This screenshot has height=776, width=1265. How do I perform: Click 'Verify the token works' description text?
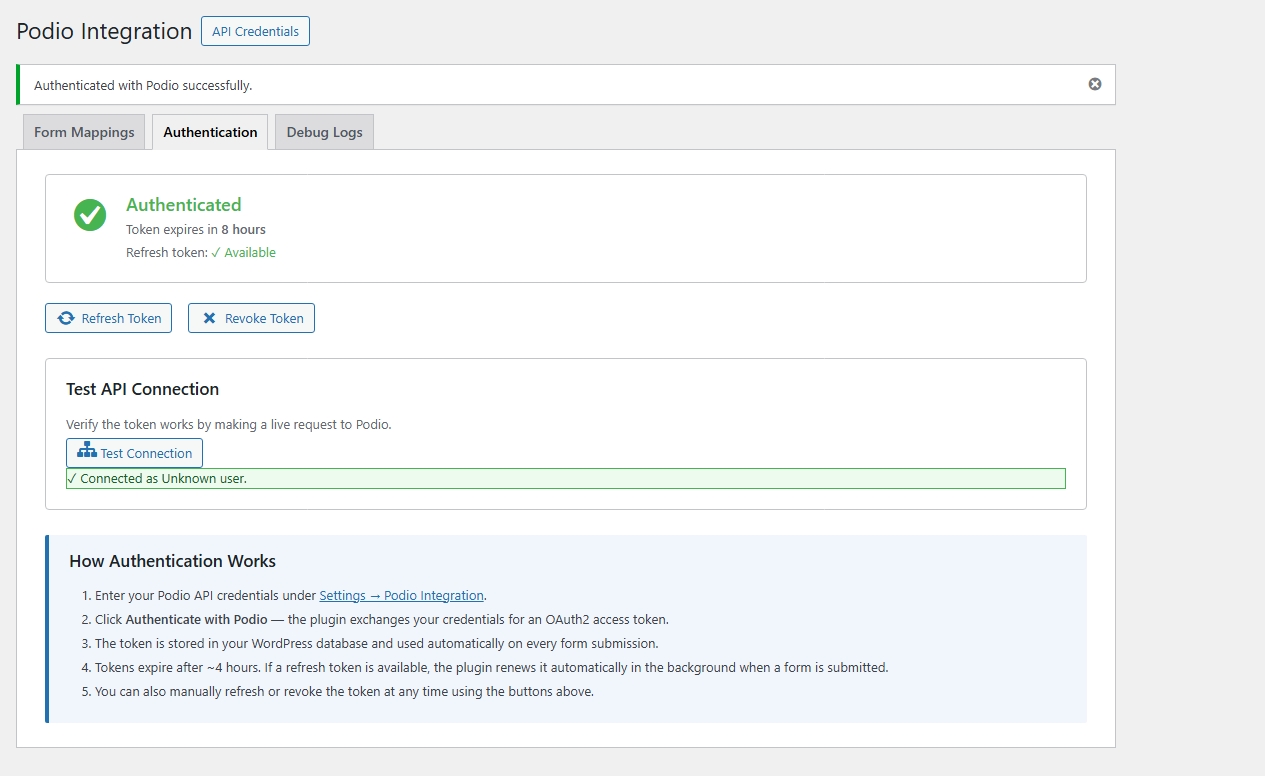229,424
